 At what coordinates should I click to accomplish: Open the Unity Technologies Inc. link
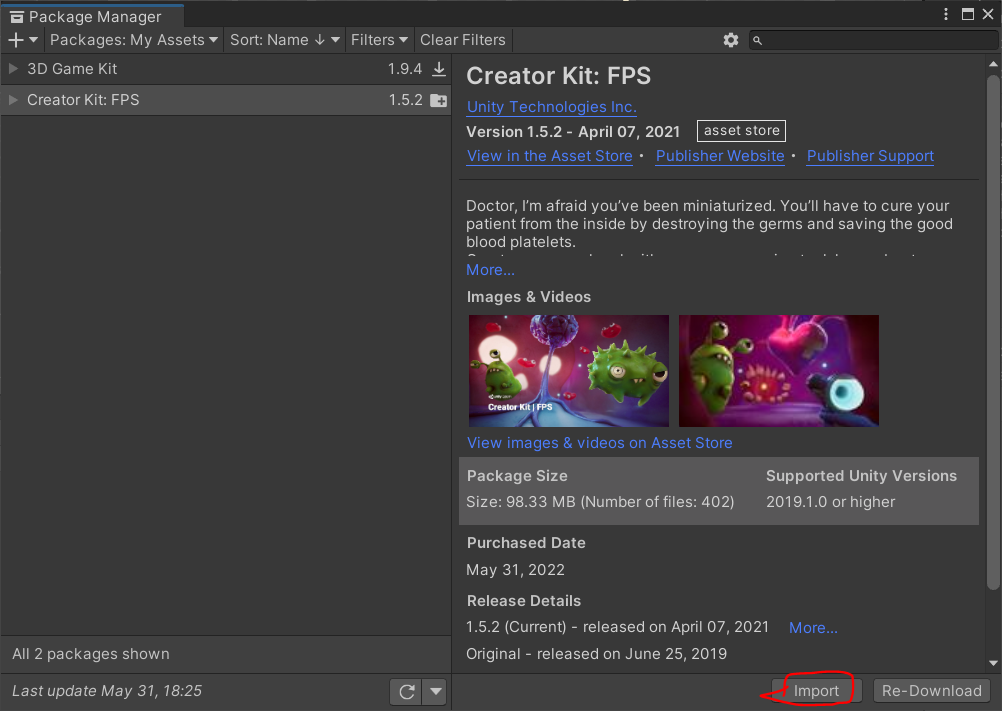551,107
